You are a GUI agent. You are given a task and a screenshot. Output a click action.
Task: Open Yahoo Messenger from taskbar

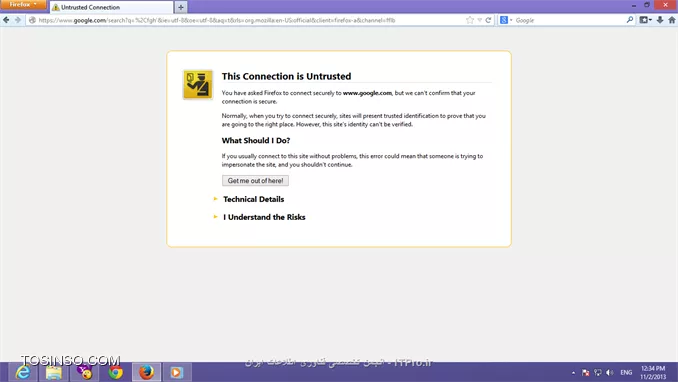[84, 372]
